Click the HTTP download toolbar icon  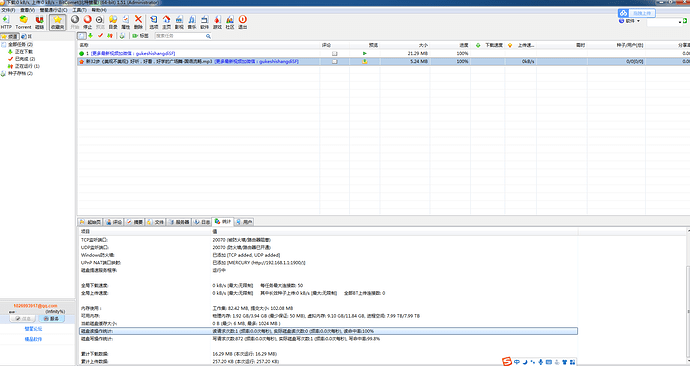[6, 22]
